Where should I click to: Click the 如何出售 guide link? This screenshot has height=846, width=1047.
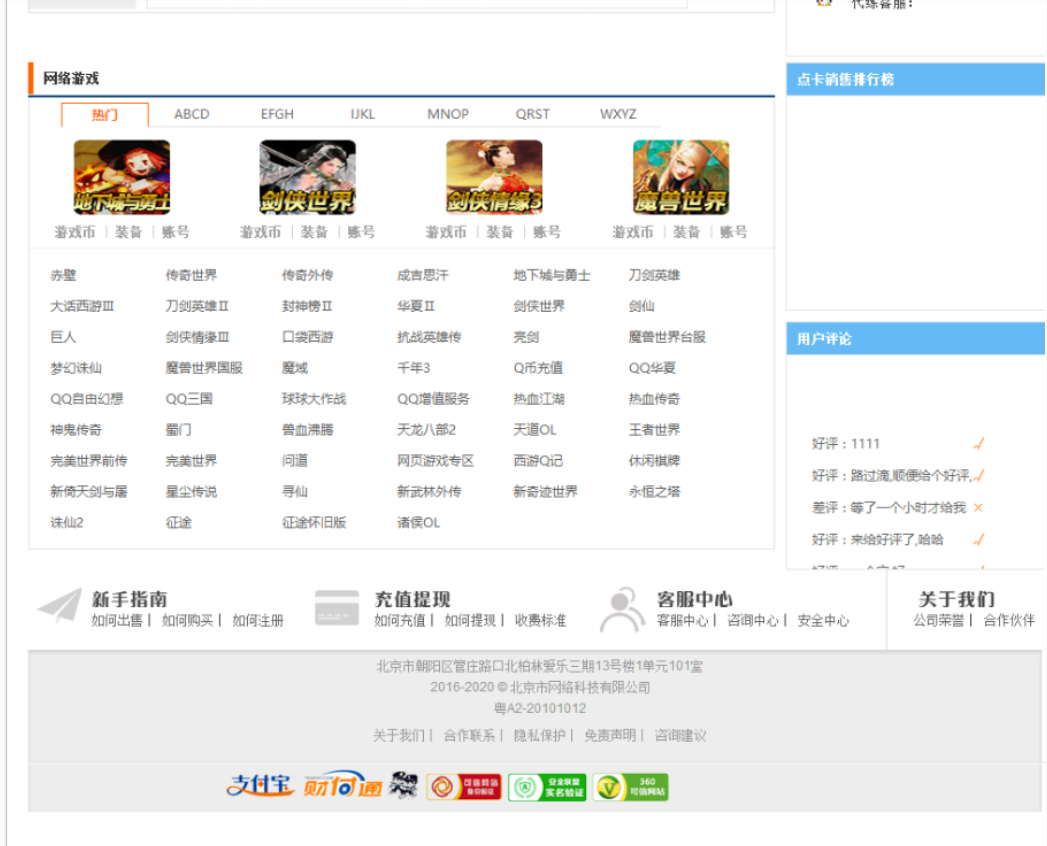[118, 620]
